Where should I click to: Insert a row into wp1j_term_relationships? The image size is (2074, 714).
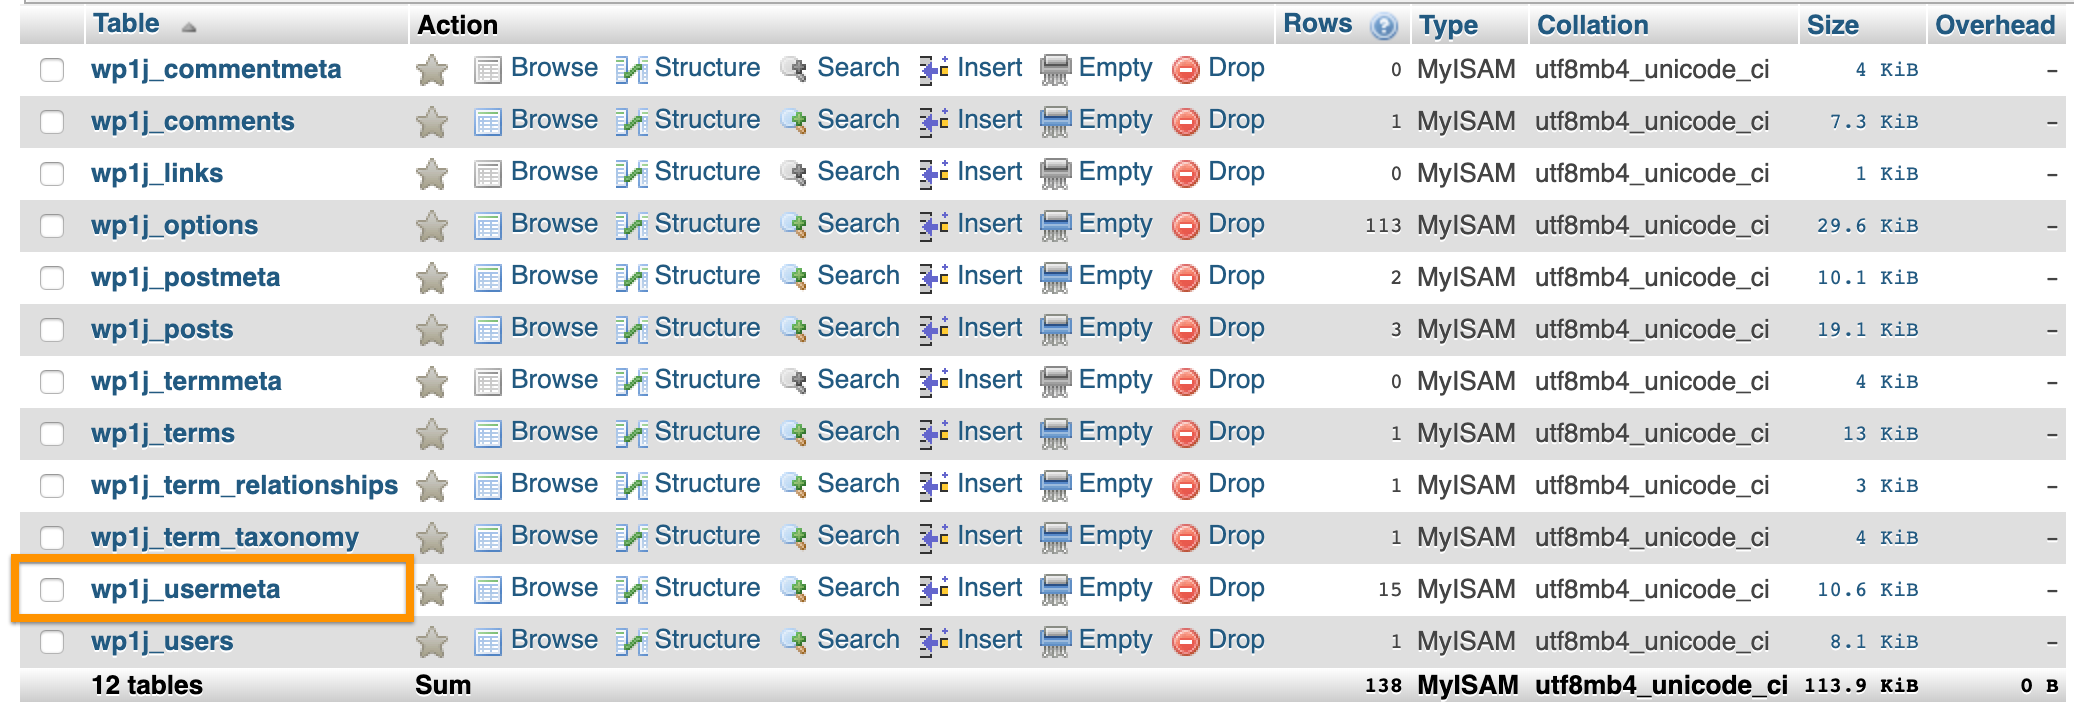[988, 484]
